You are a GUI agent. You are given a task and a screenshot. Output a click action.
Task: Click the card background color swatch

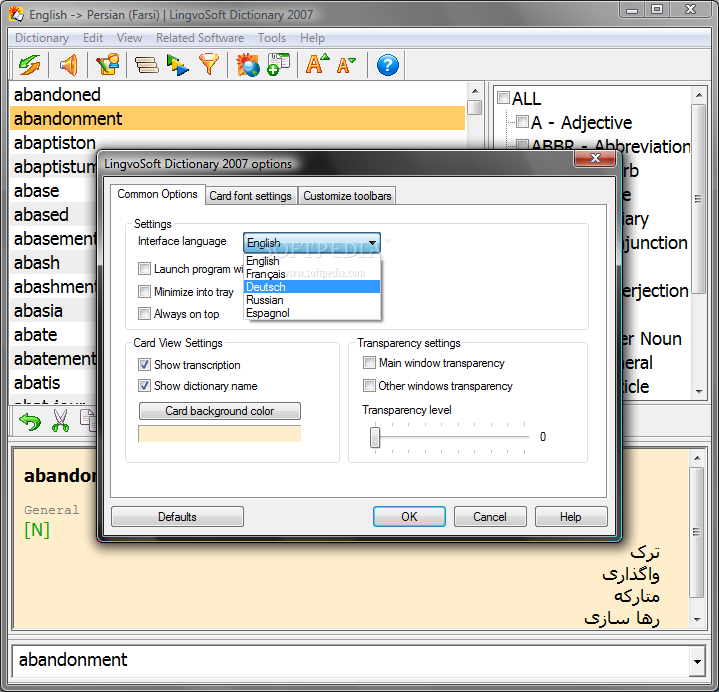[220, 433]
